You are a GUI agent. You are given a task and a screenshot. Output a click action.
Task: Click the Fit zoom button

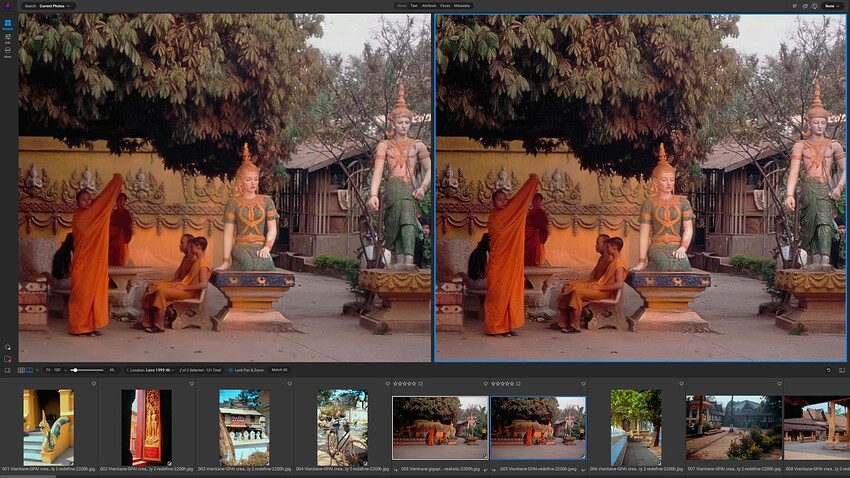click(48, 370)
